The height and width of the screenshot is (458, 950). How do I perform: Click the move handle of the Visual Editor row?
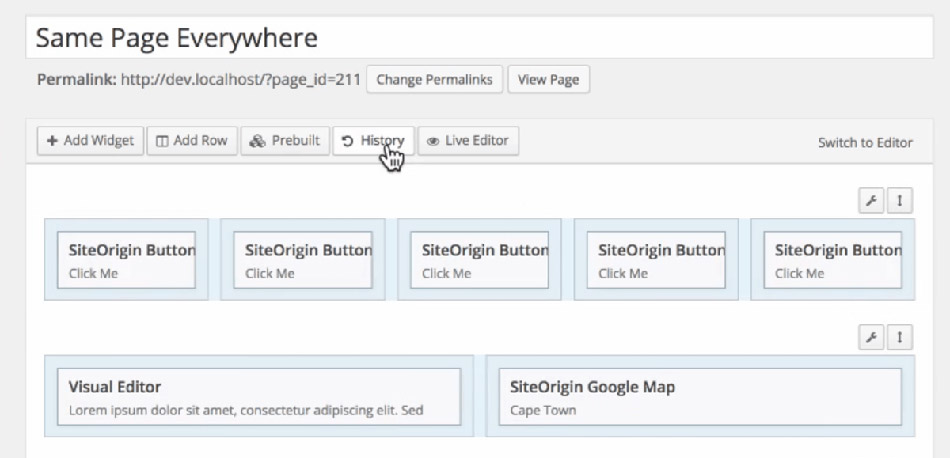coord(900,337)
